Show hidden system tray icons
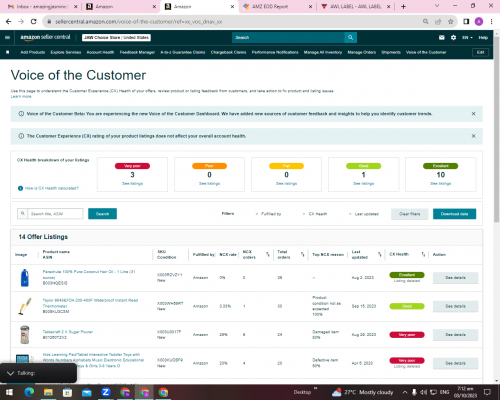The image size is (500, 400). click(405, 392)
